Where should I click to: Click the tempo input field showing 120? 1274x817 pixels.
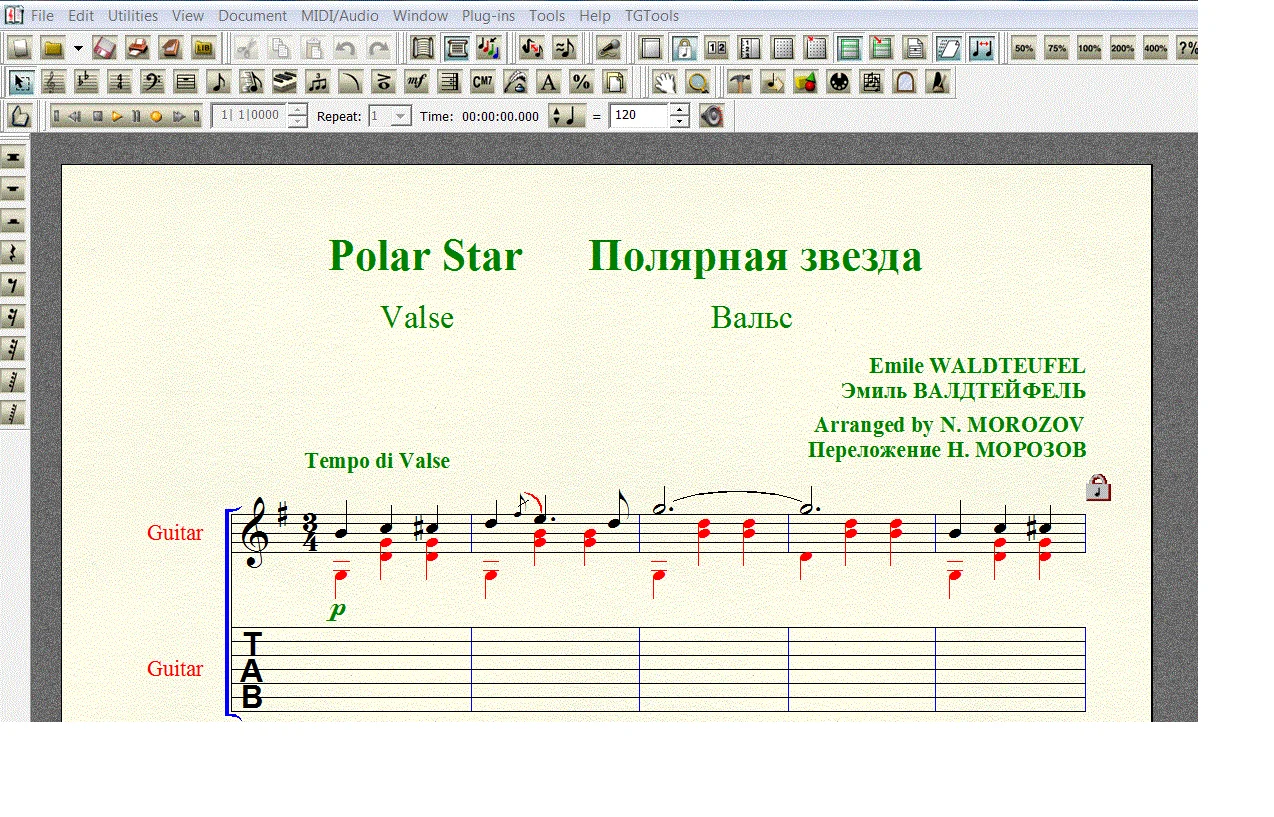[638, 116]
